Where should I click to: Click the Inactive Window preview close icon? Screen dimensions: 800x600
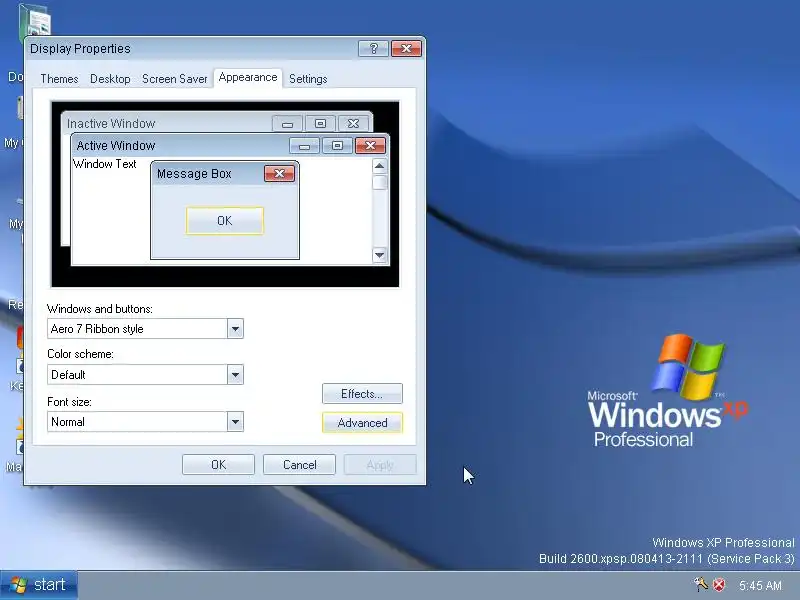[353, 123]
